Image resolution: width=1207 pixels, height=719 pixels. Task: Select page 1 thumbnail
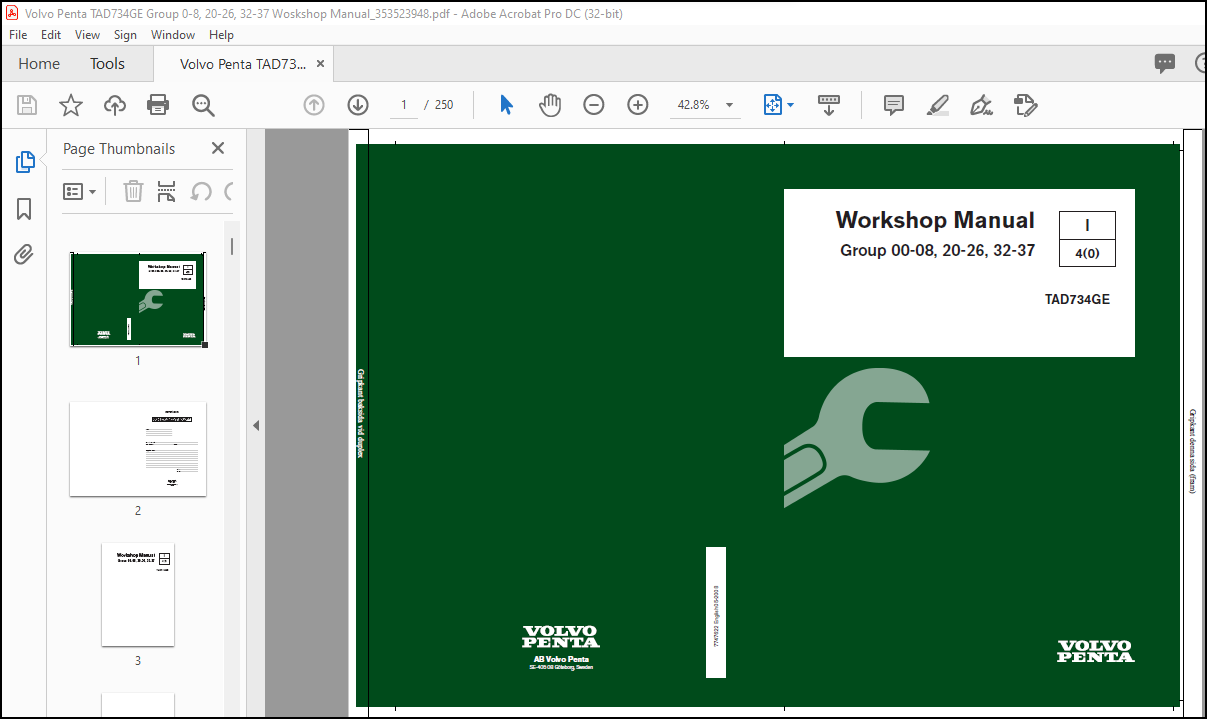pos(138,299)
